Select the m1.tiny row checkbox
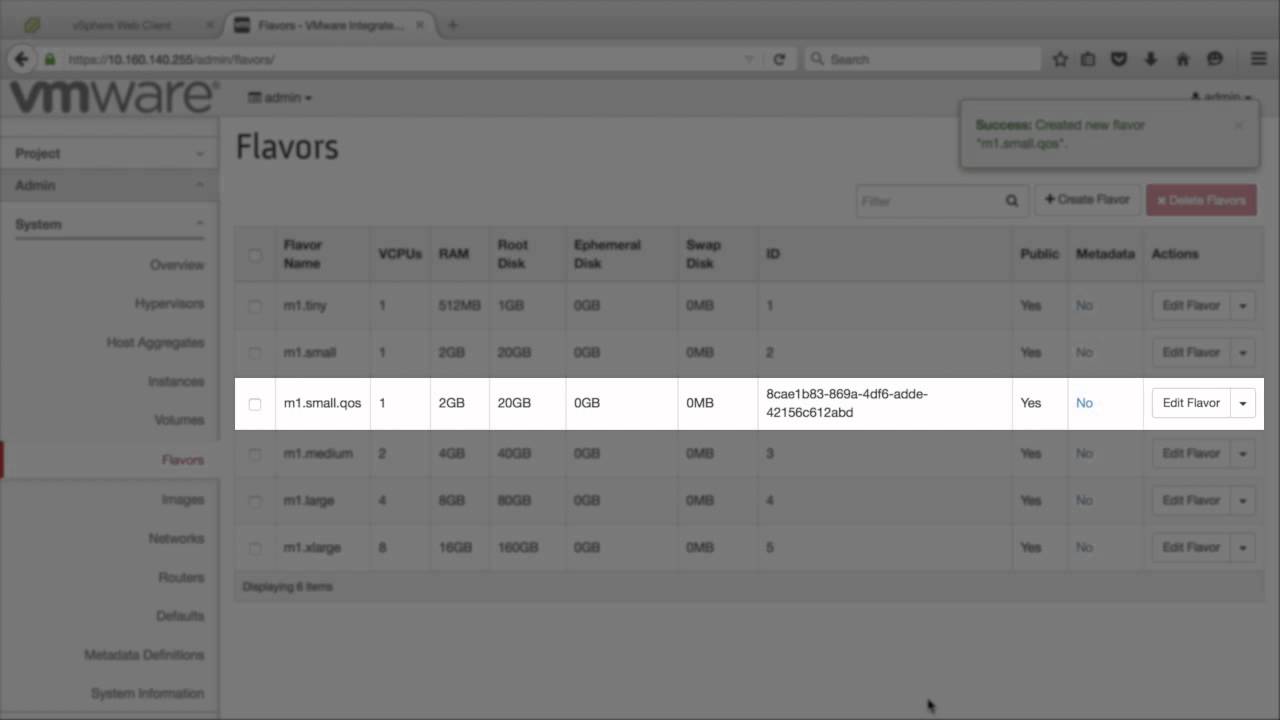1280x720 pixels. (x=255, y=306)
